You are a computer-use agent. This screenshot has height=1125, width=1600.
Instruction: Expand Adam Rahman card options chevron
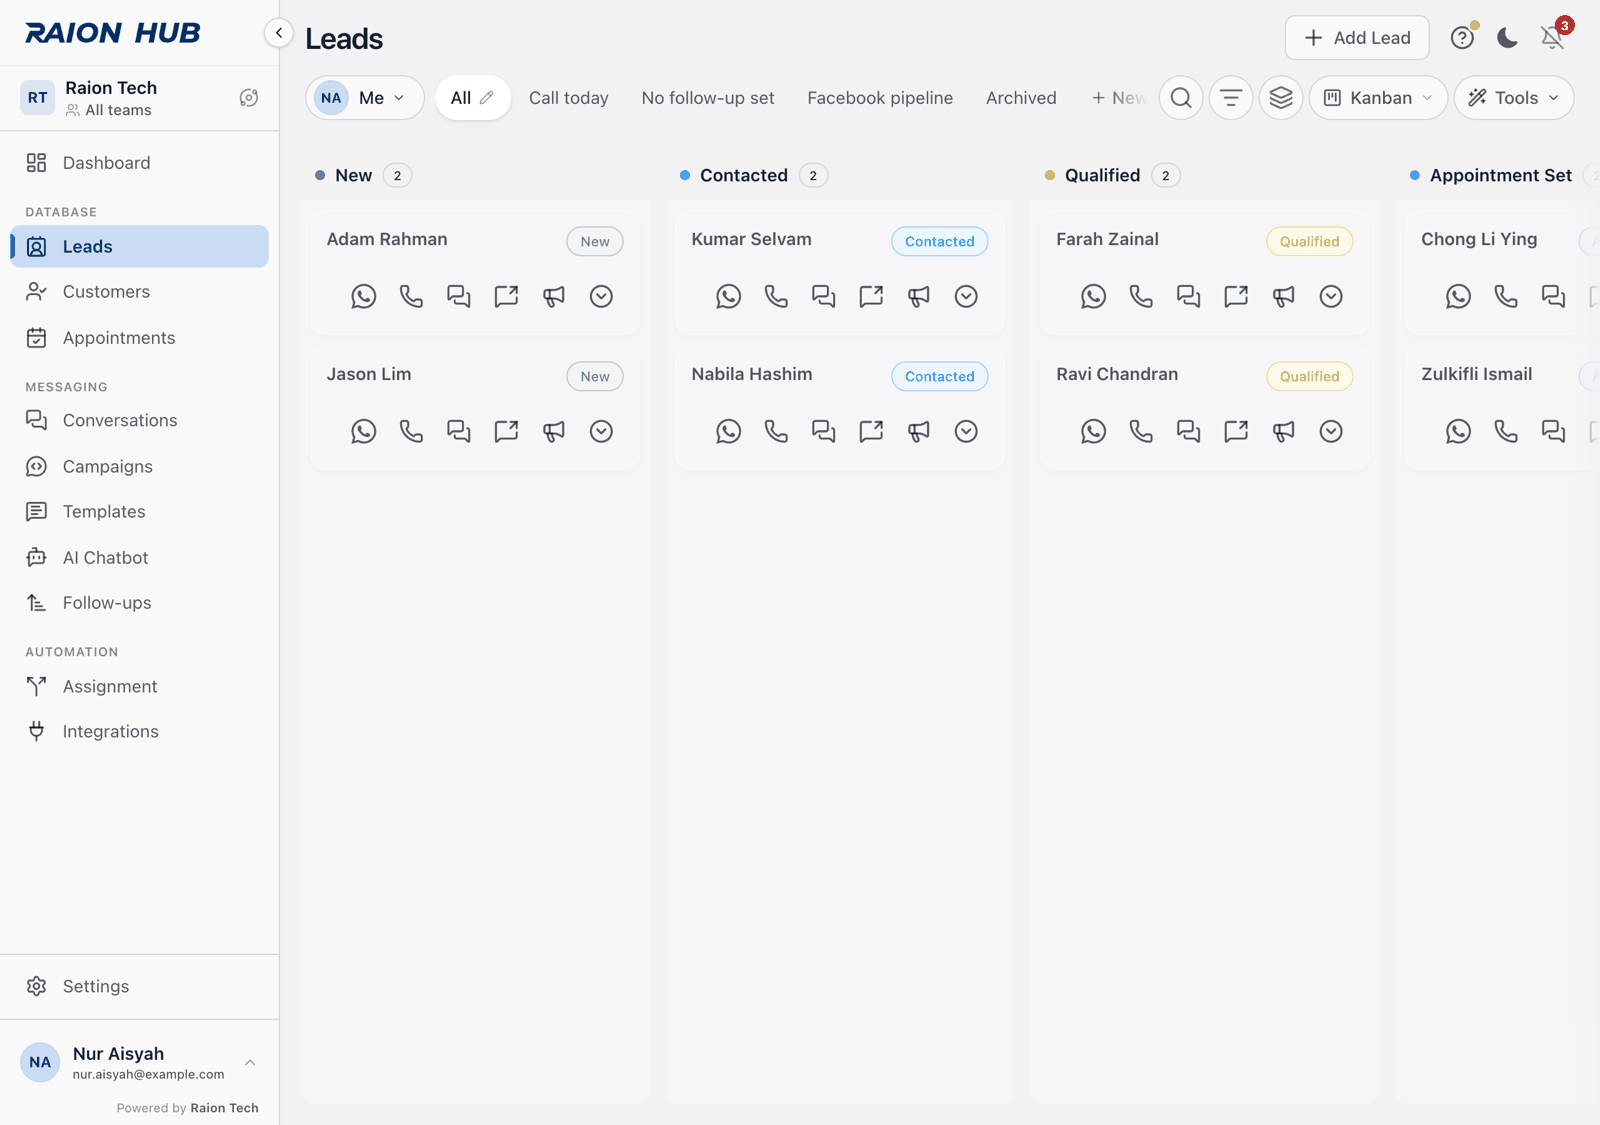[x=601, y=296]
